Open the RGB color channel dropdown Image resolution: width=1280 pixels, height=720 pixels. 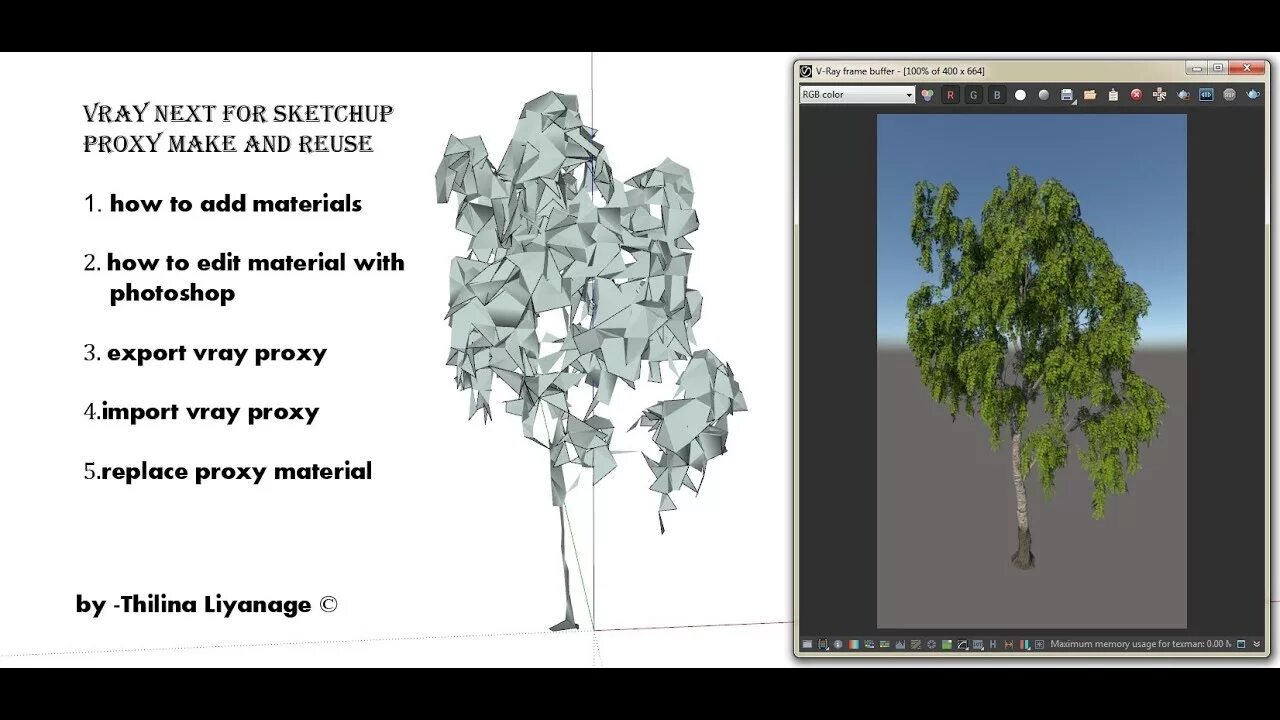pyautogui.click(x=857, y=95)
